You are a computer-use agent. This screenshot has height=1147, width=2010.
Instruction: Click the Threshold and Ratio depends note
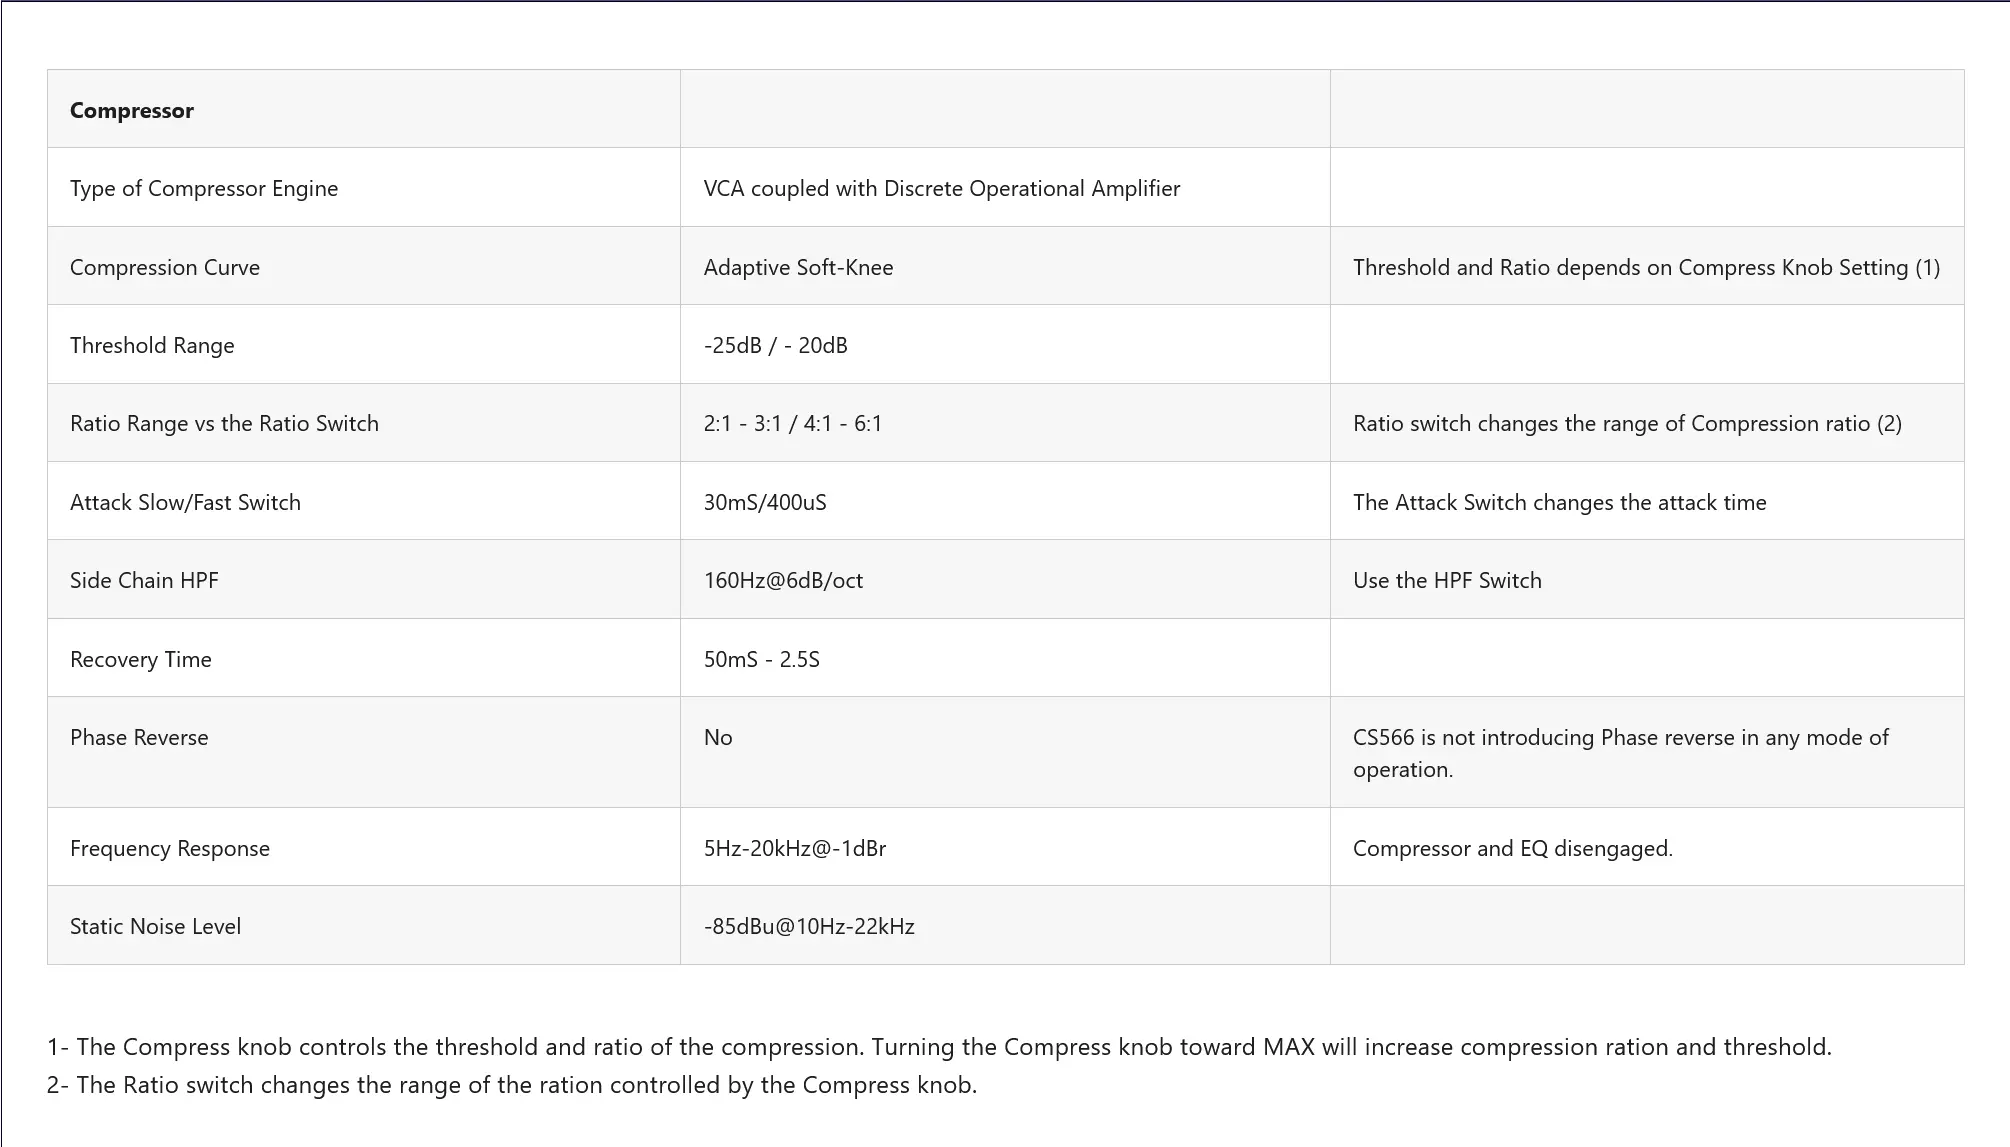[1646, 267]
